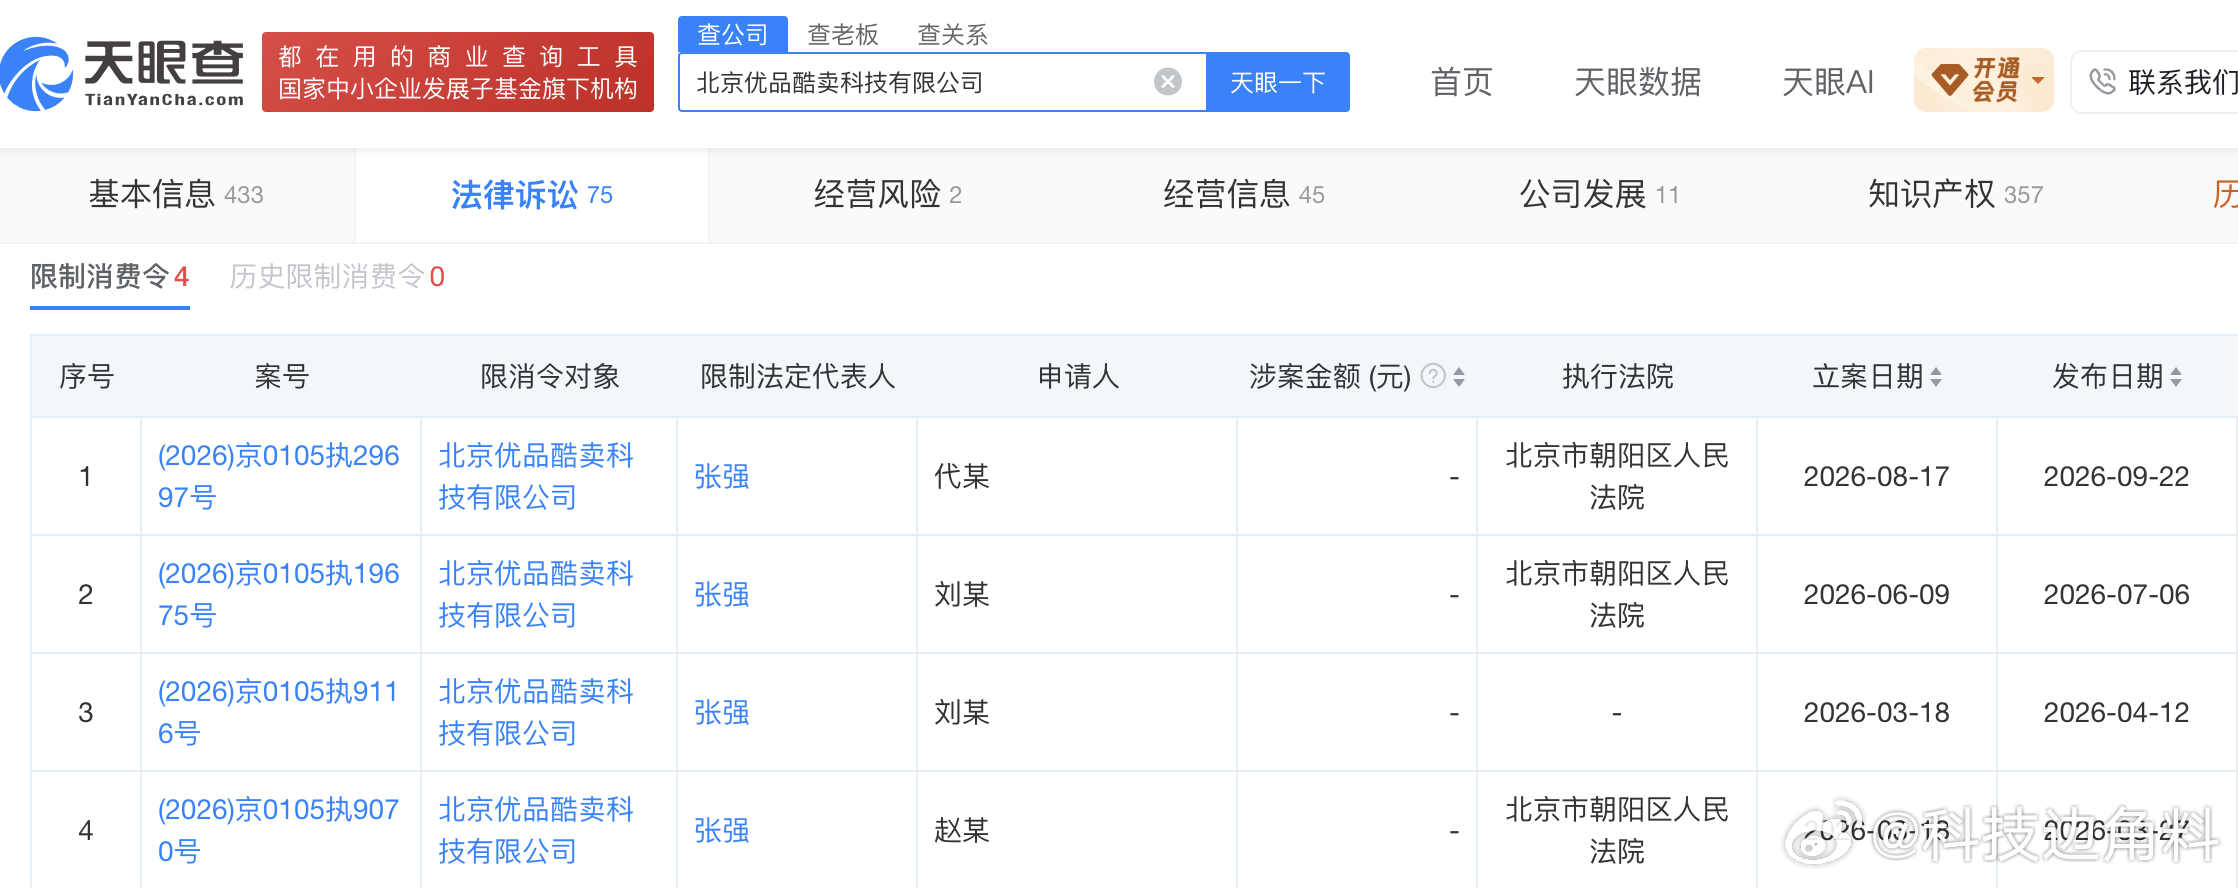Screen dimensions: 2238x888
Task: Open the 基本信息 tab
Action: 176,194
